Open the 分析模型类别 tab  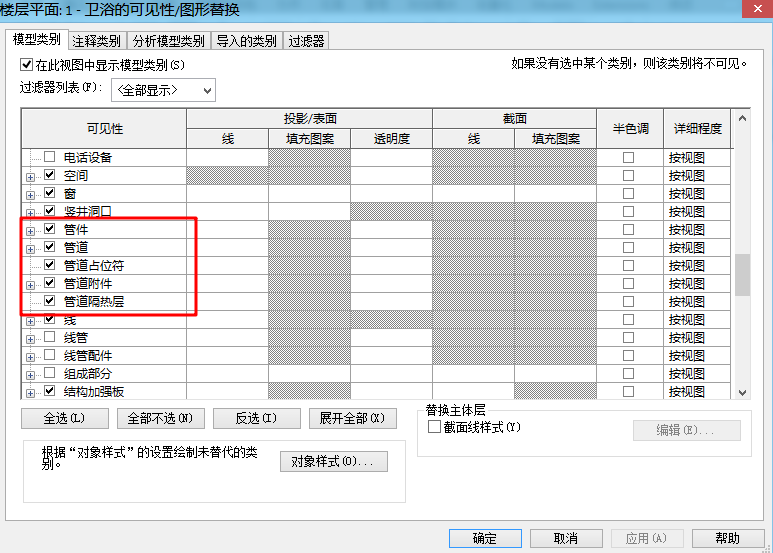point(169,41)
